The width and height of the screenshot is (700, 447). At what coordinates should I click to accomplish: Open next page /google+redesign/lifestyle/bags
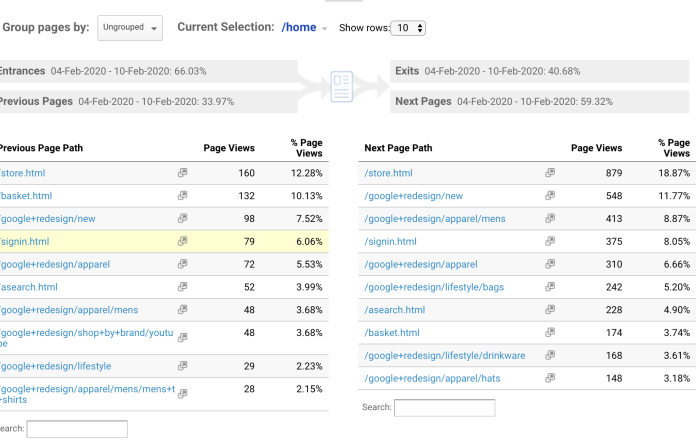click(x=434, y=287)
